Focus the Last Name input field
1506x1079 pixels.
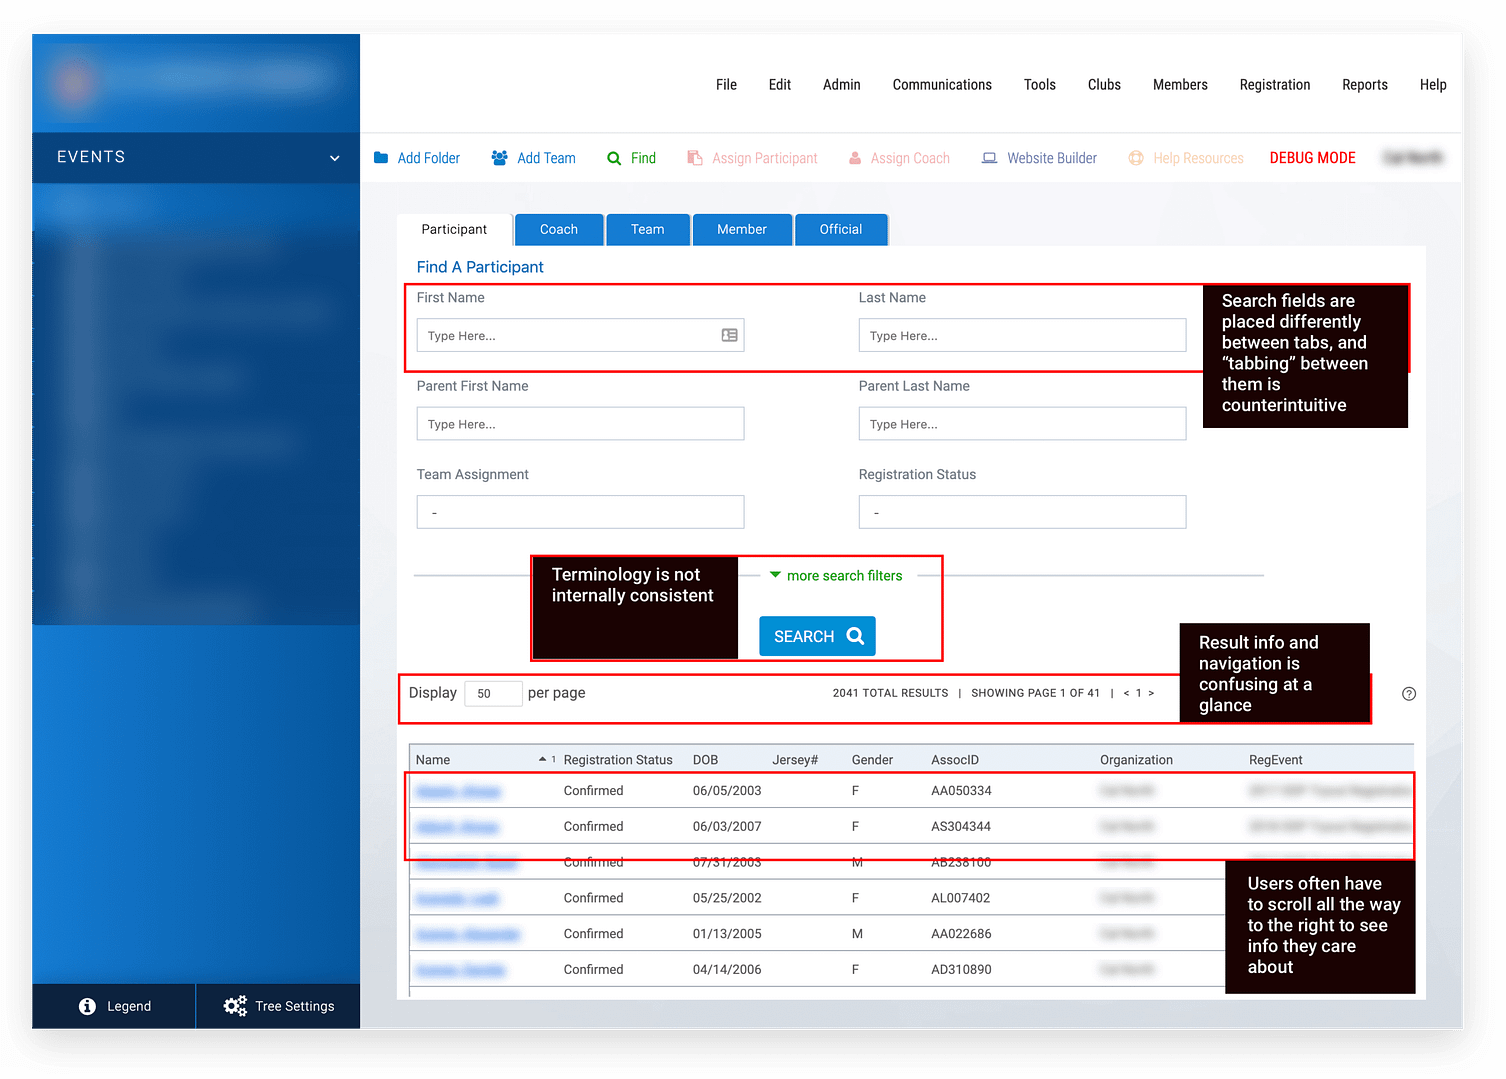(1022, 335)
